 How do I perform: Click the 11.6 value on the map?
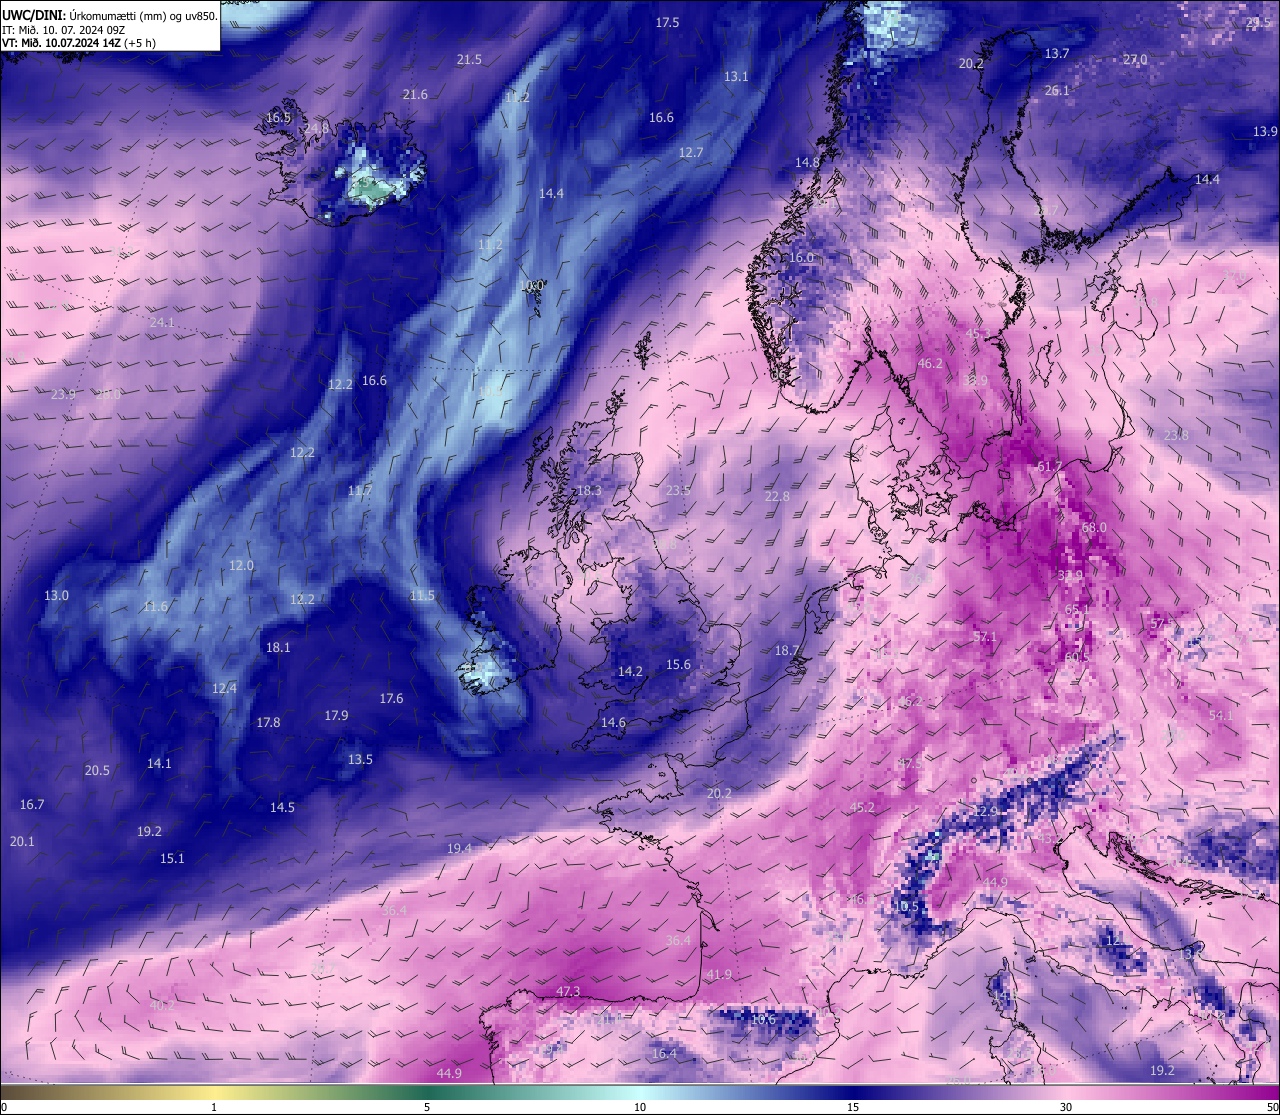155,606
